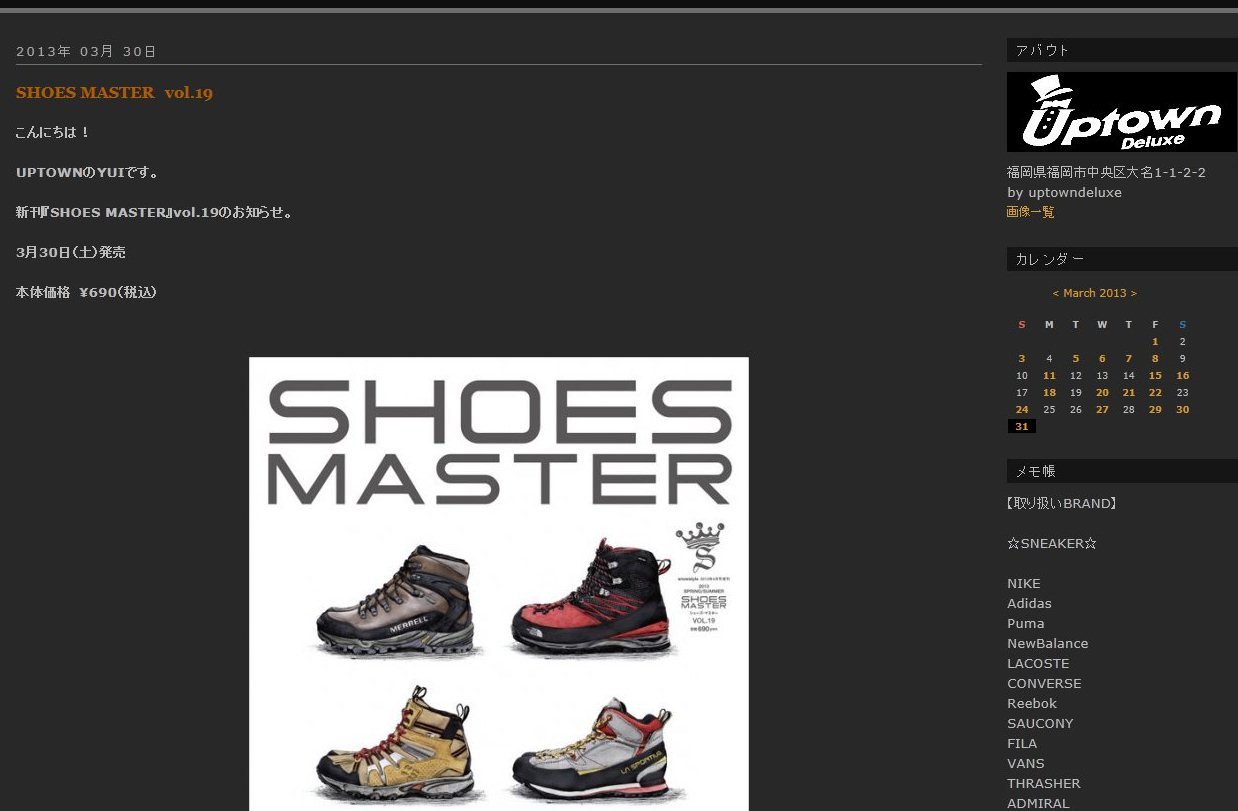The image size is (1238, 811).
Task: Open the SHOES MASTER magazine cover image
Action: pos(498,583)
